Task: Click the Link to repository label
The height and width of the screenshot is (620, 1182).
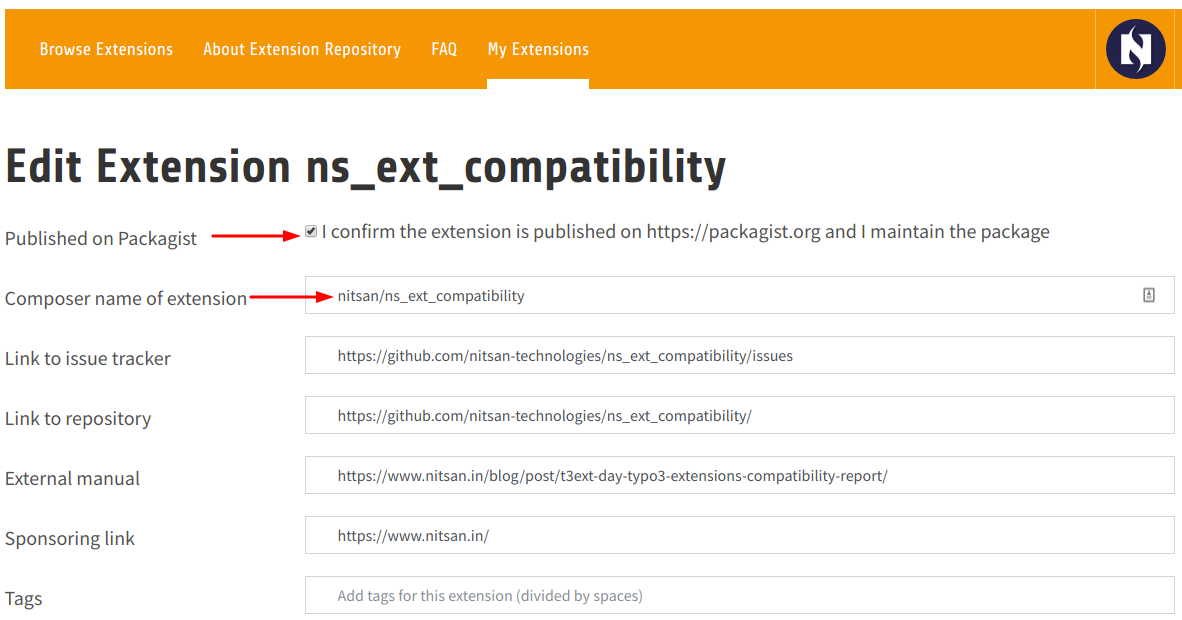Action: [78, 418]
